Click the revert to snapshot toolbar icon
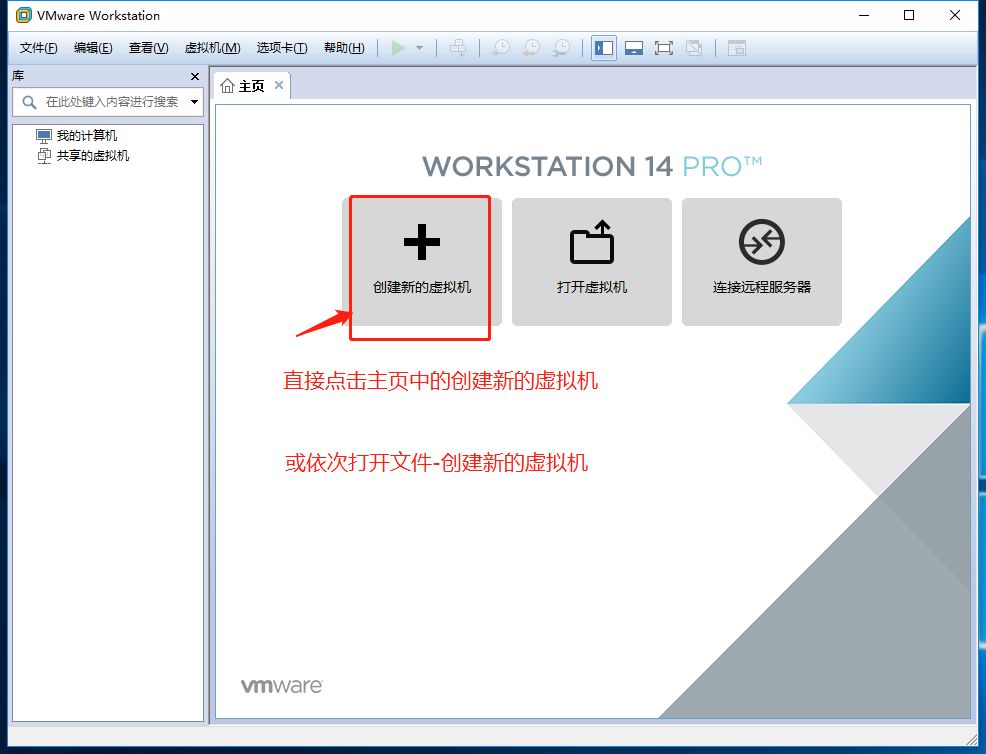This screenshot has height=754, width=986. coord(531,48)
